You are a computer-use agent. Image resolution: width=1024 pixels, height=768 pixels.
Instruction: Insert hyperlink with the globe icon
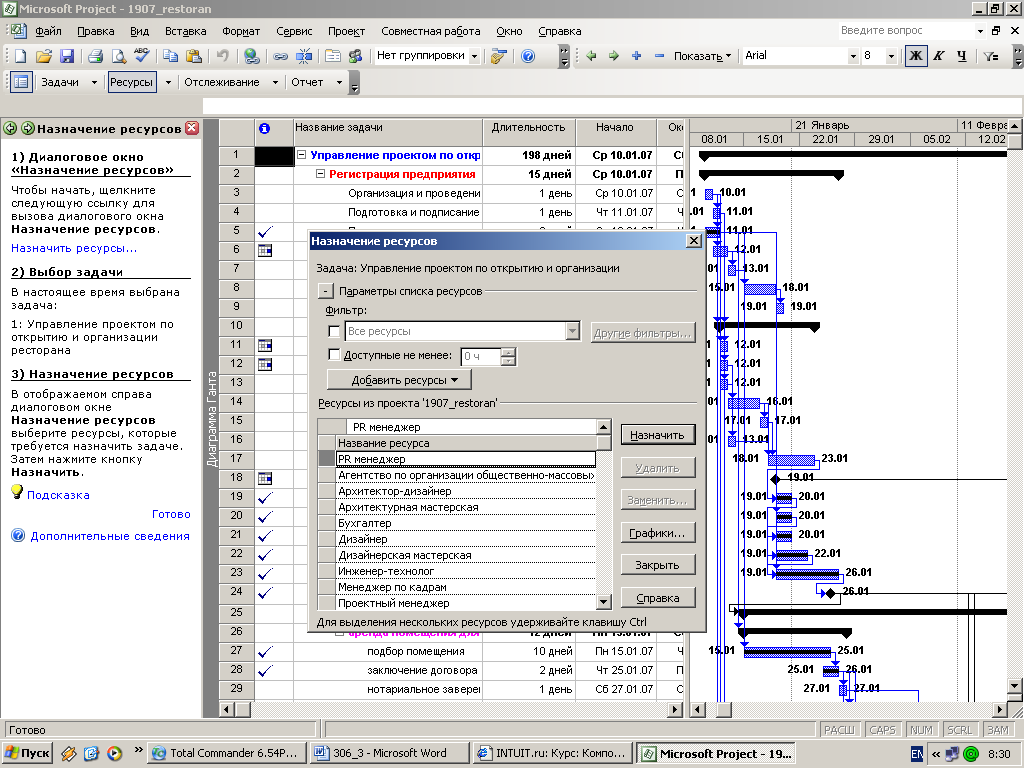tap(251, 56)
